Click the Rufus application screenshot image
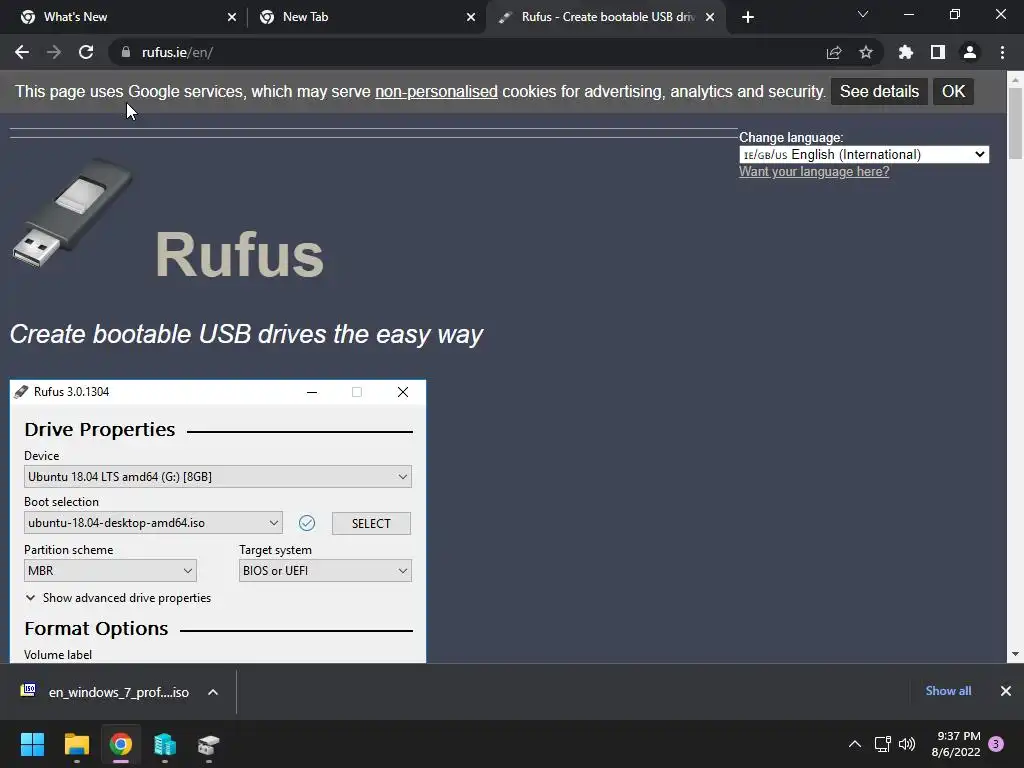The image size is (1024, 768). tap(218, 521)
